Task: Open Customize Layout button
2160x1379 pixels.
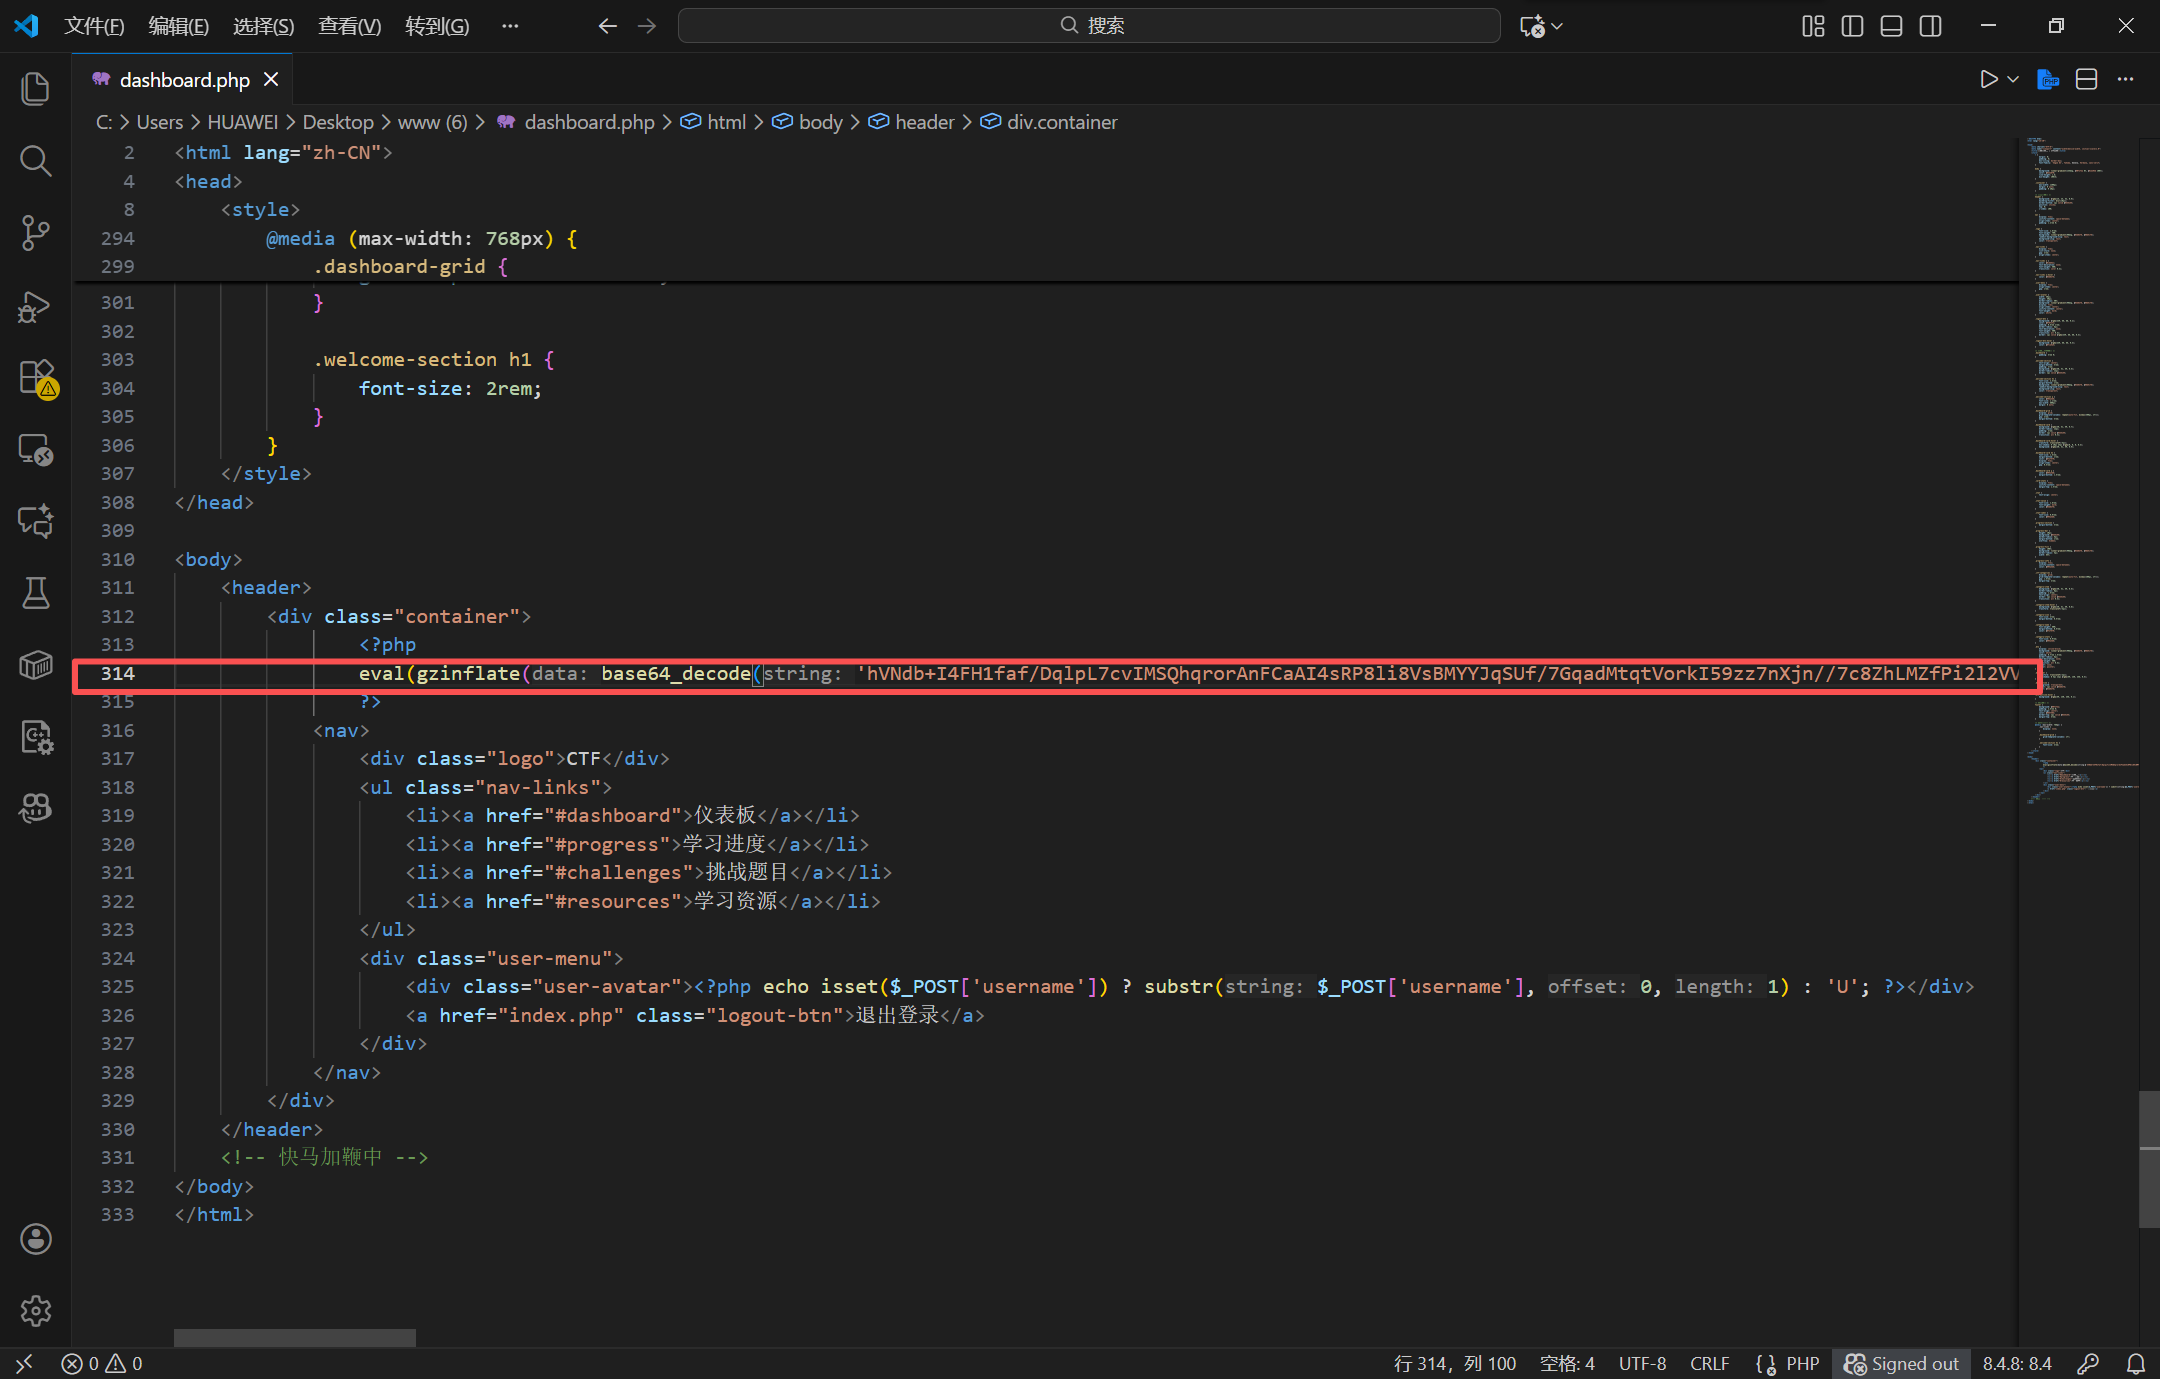Action: (x=1813, y=26)
